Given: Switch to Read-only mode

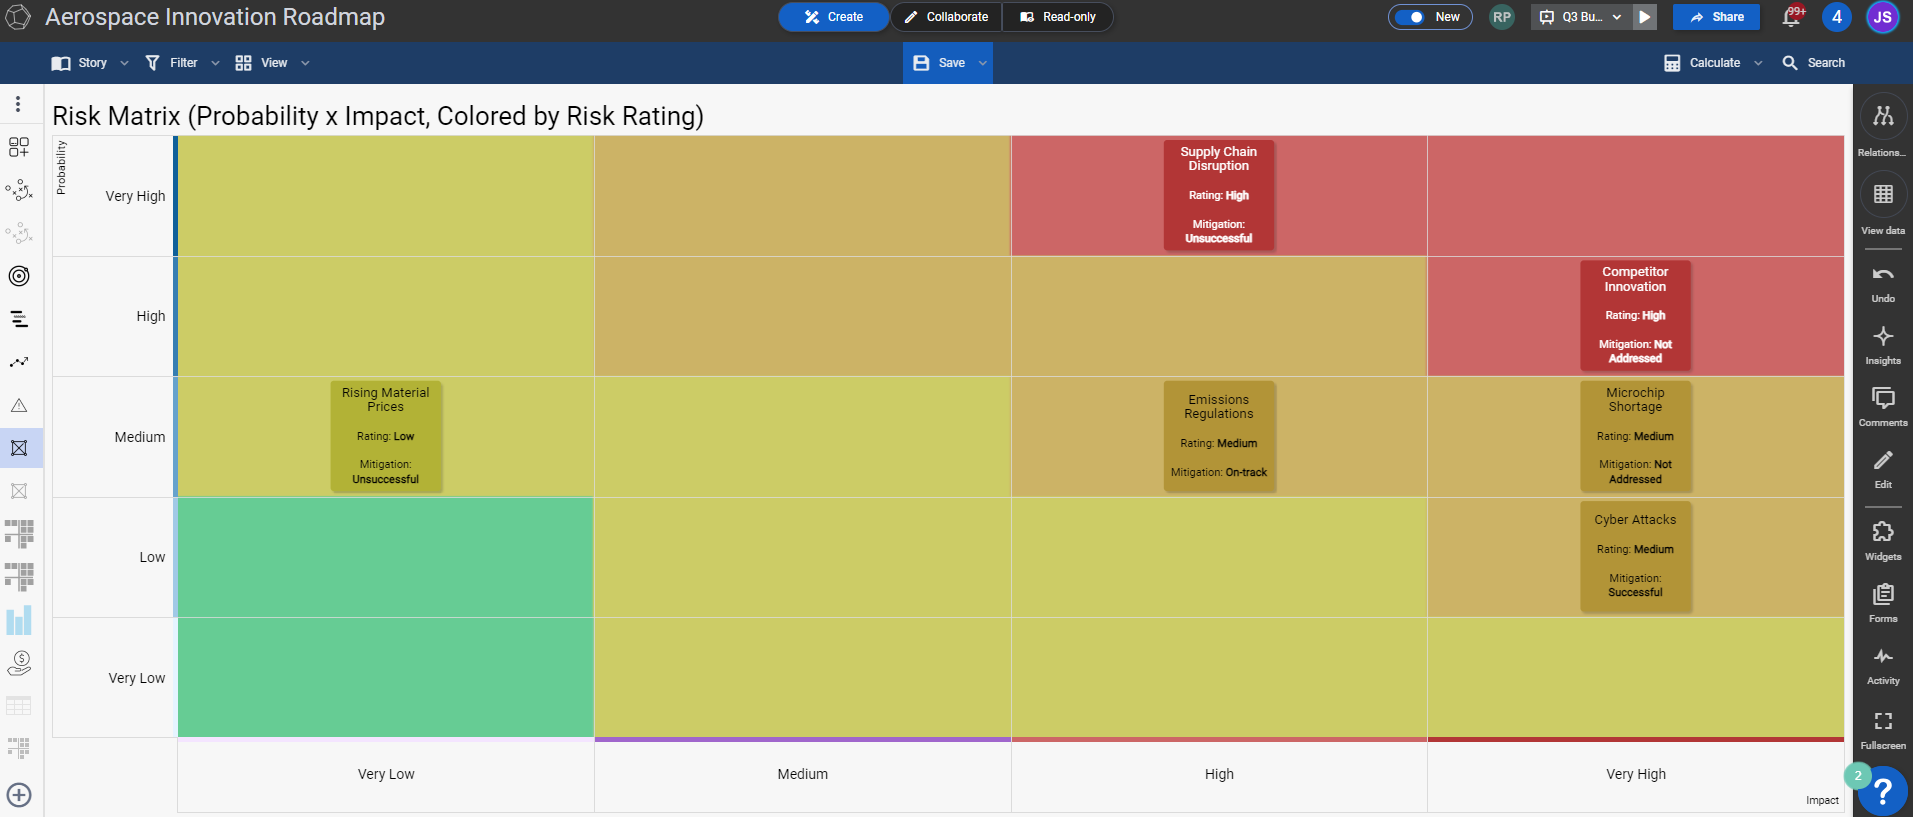Looking at the screenshot, I should click(1057, 17).
